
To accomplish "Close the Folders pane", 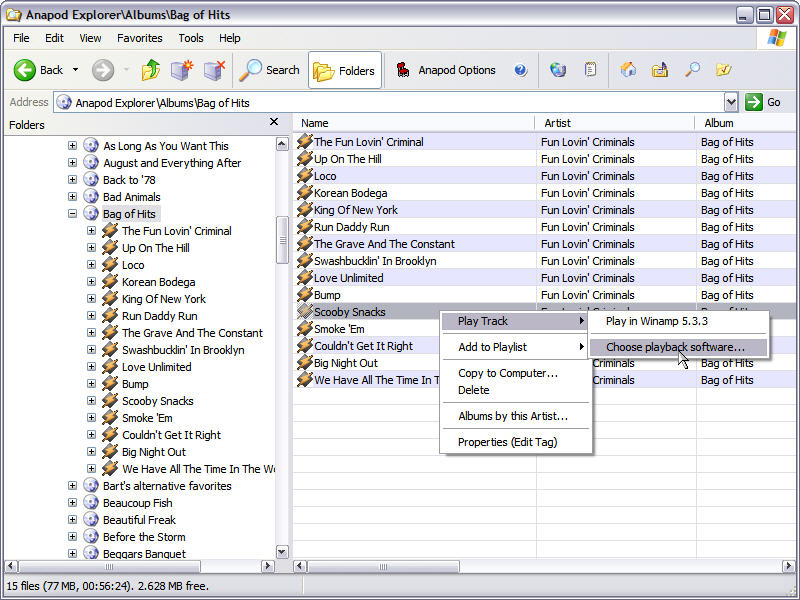I will click(274, 121).
